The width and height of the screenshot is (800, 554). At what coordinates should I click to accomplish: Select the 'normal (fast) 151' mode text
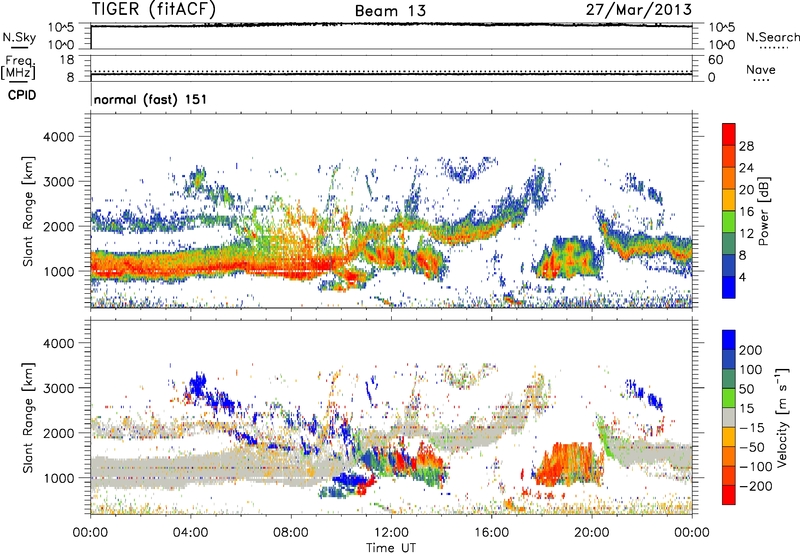(x=151, y=99)
